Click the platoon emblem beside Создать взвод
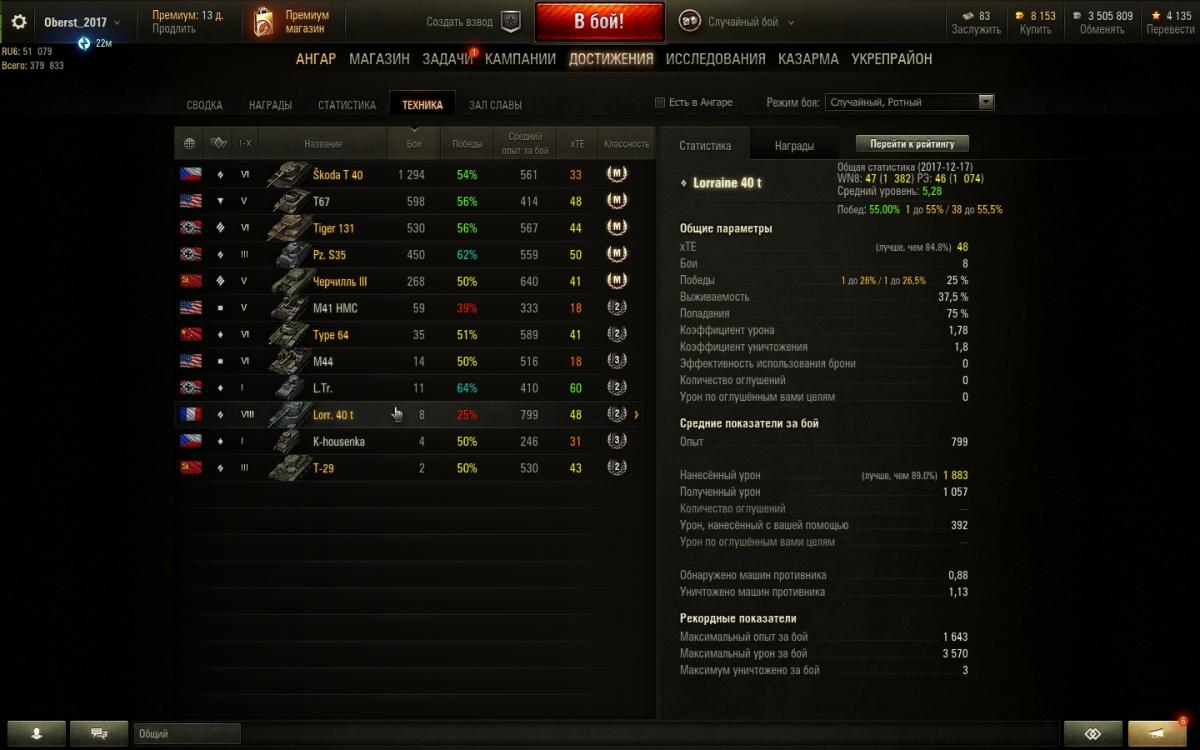 pos(511,21)
